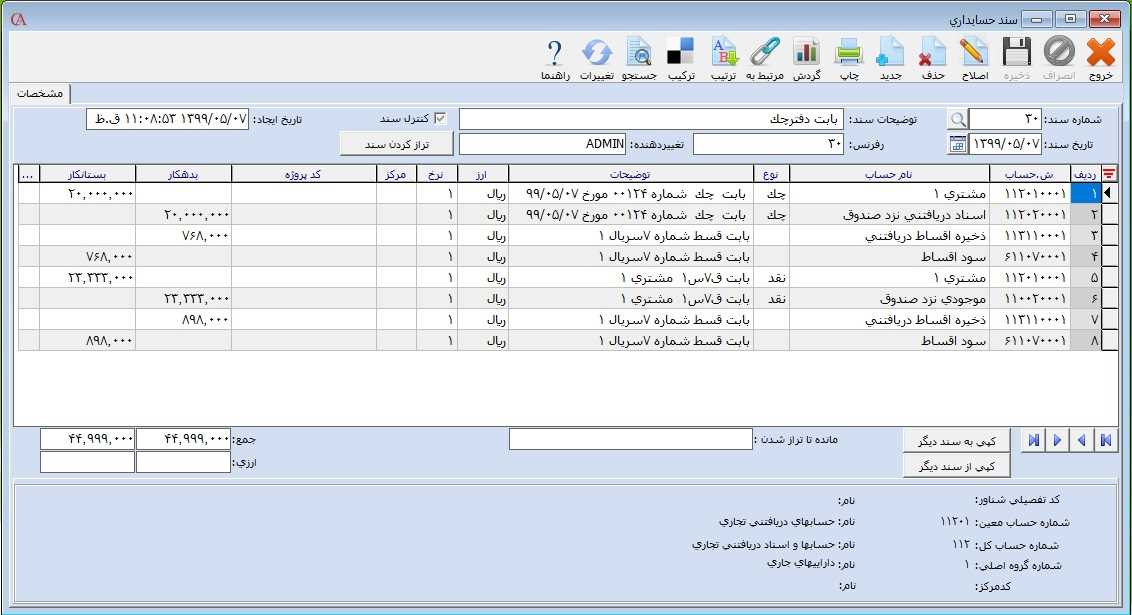The image size is (1132, 615).
Task: Select the مشخصات tab
Action: [41, 93]
